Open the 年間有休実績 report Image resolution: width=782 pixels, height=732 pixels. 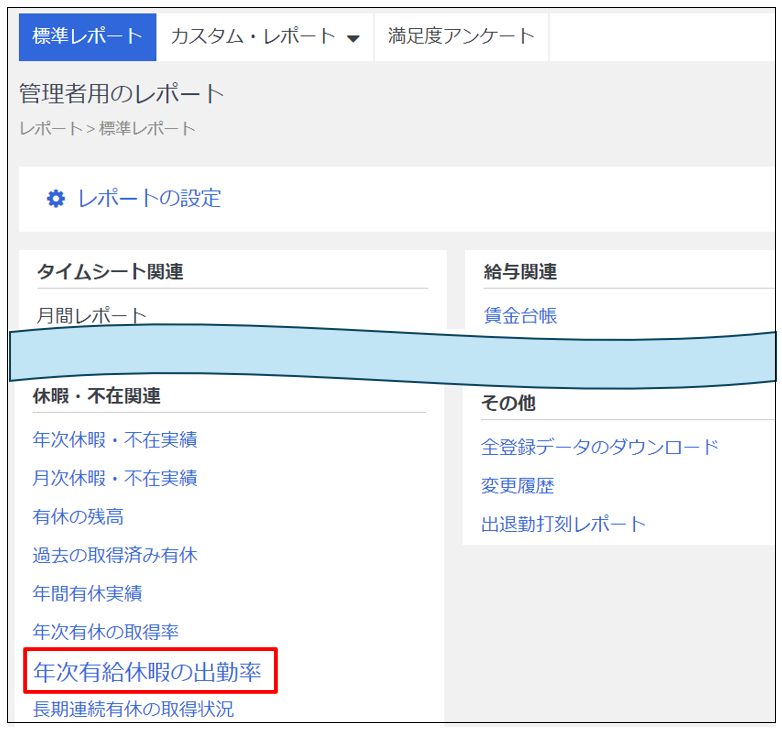coord(87,593)
